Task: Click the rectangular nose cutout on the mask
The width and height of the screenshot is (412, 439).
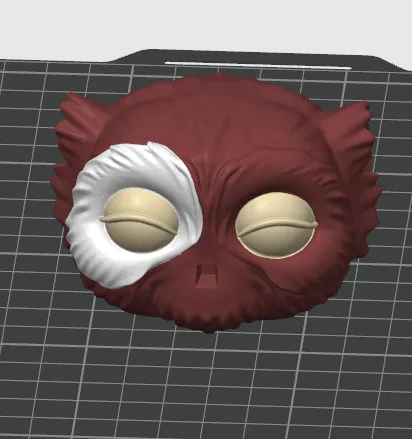Action: pyautogui.click(x=207, y=275)
